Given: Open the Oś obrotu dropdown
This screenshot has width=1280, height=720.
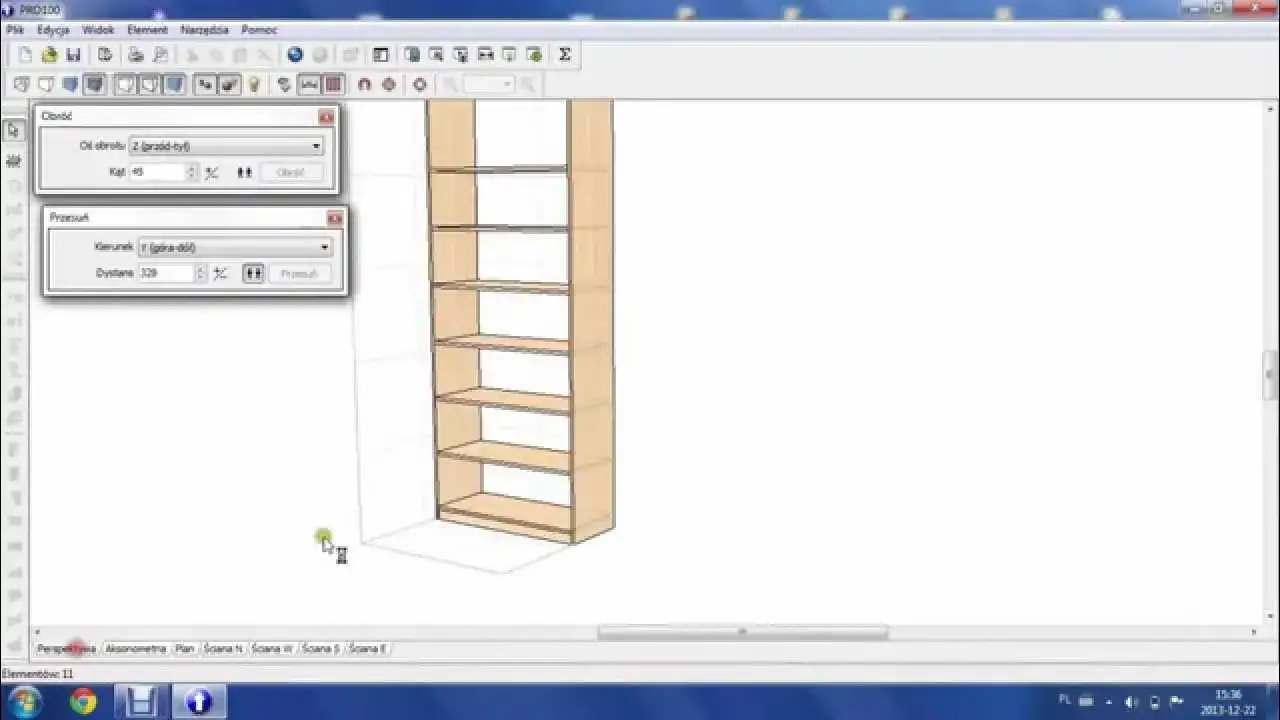Looking at the screenshot, I should coord(226,146).
